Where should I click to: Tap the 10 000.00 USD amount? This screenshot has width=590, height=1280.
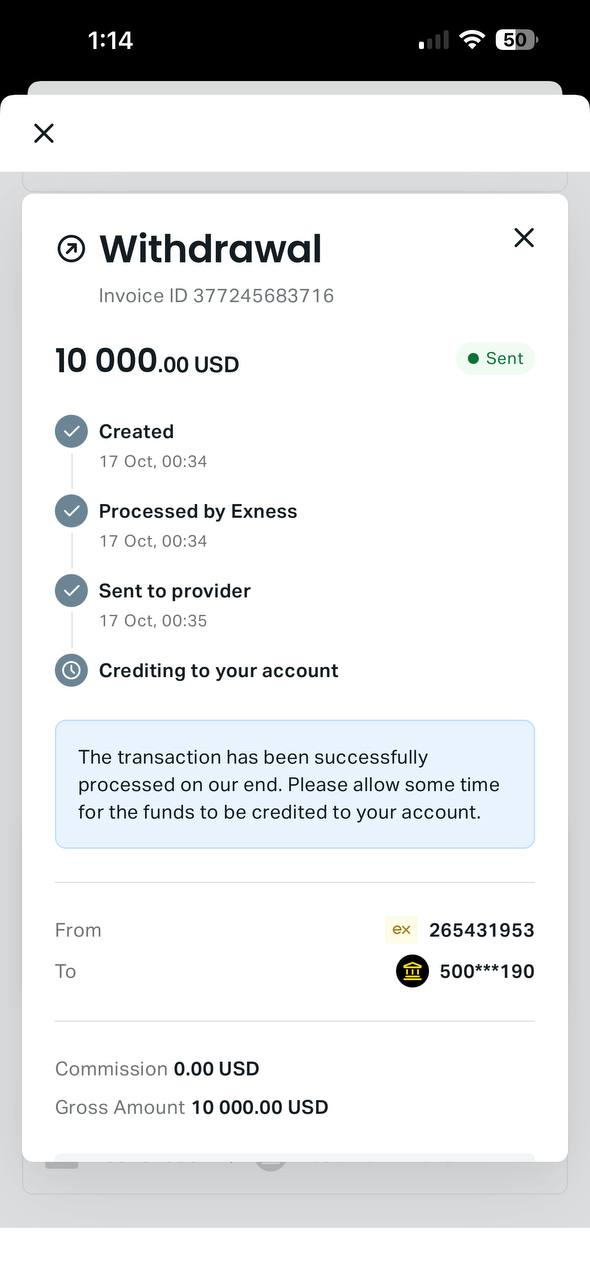147,361
